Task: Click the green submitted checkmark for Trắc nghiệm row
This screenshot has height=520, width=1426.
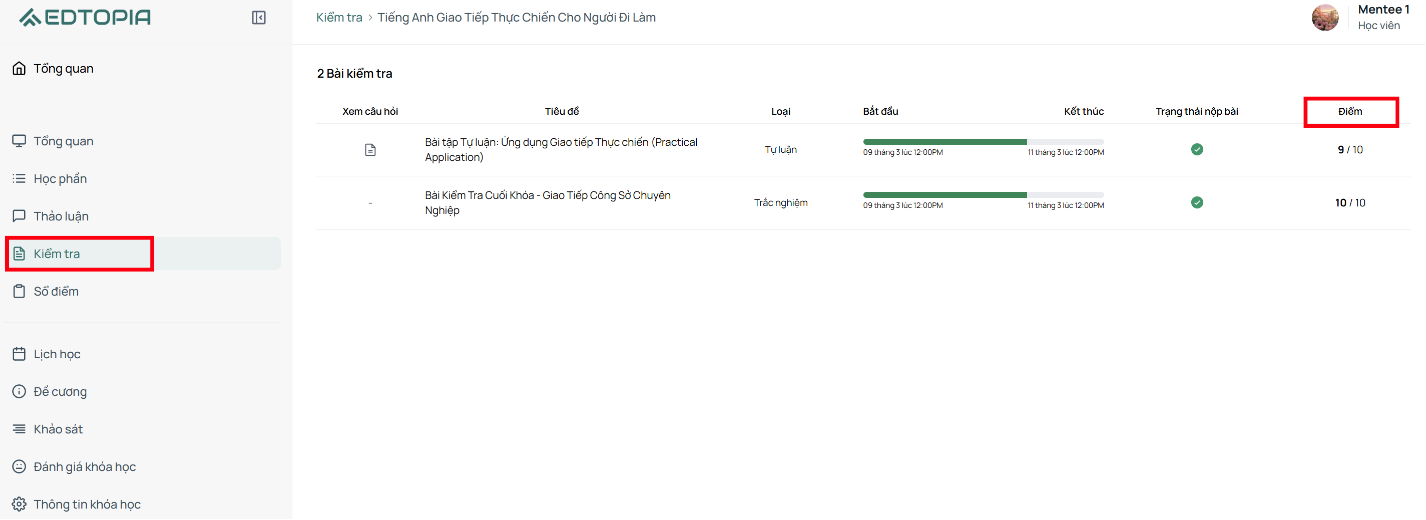Action: click(1197, 202)
